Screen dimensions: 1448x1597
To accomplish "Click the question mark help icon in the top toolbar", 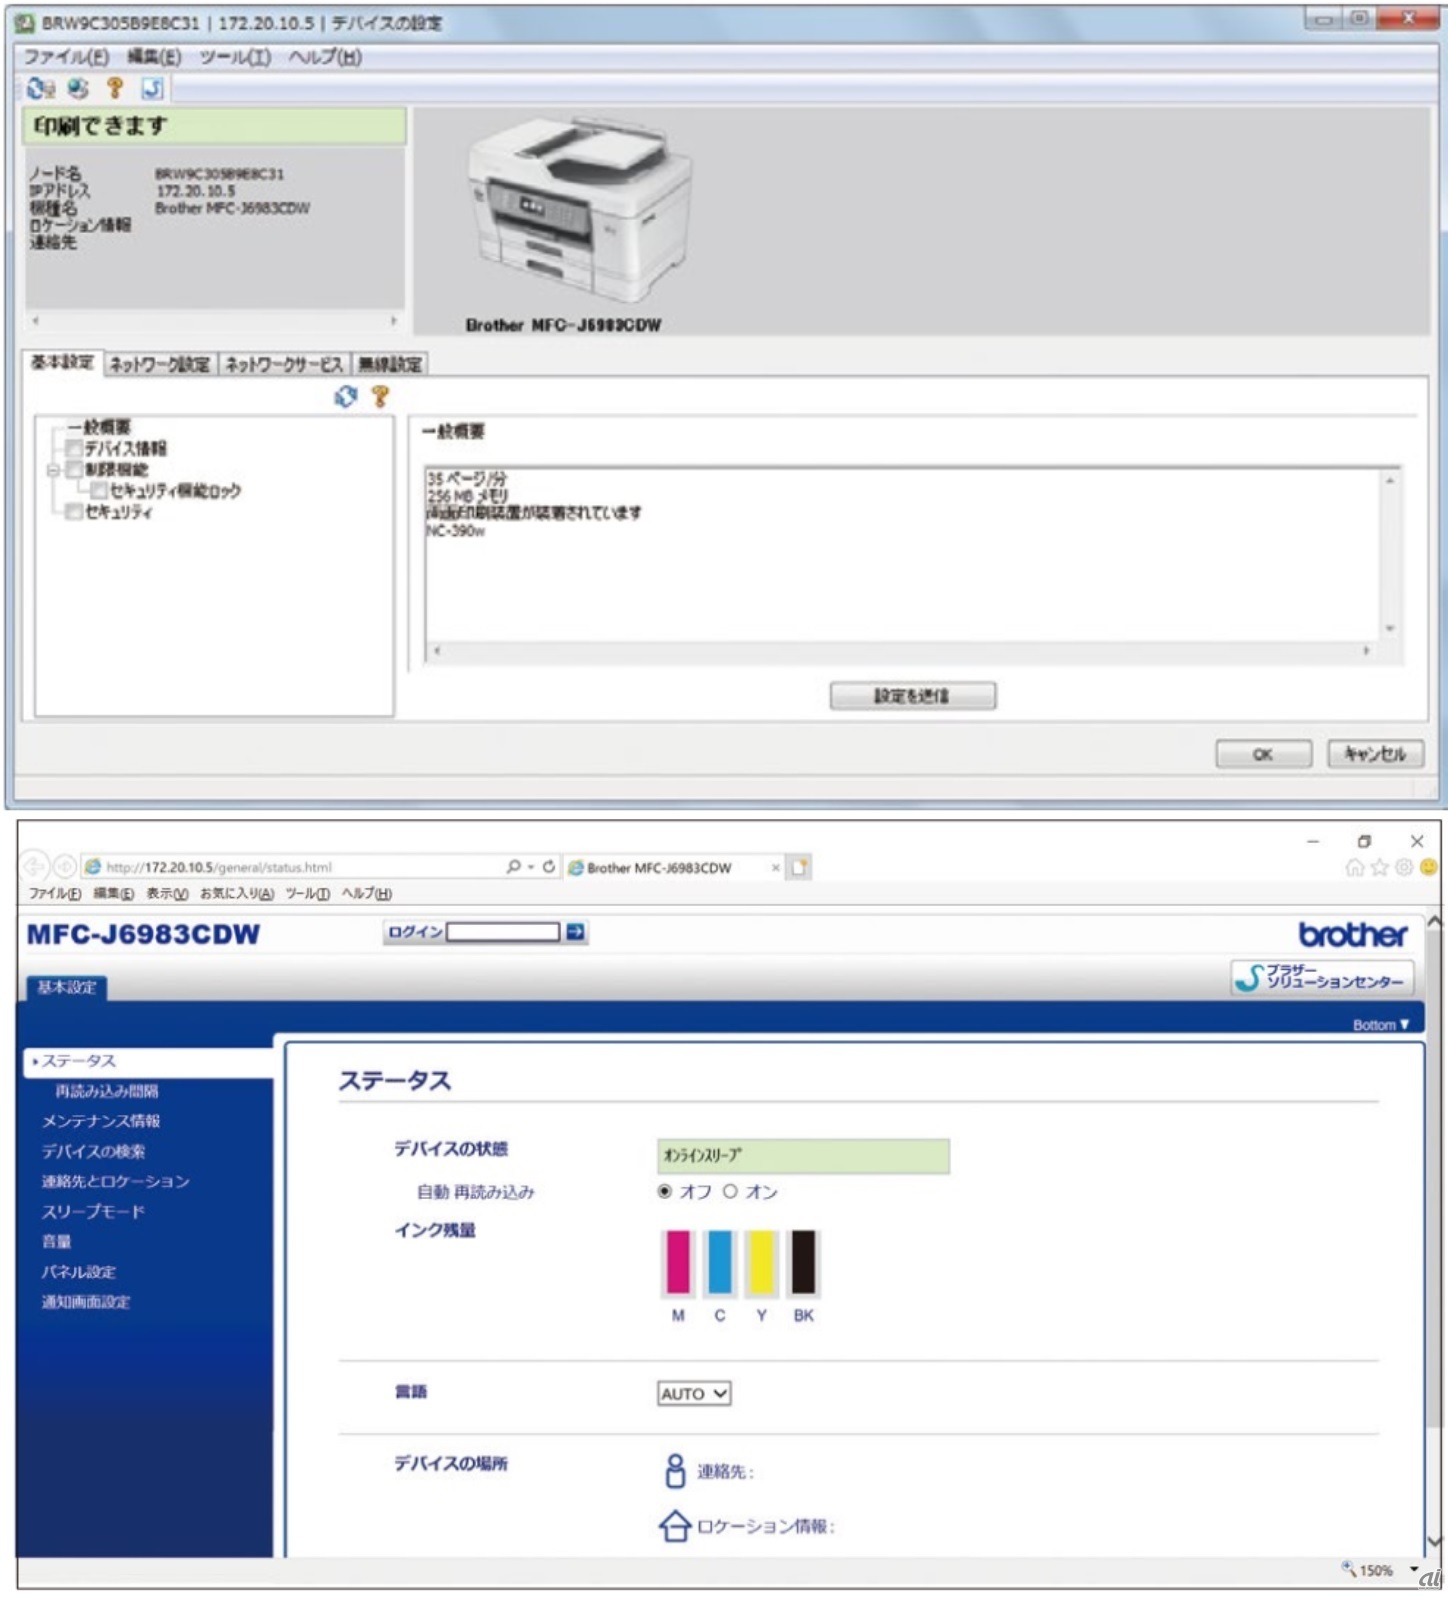I will pyautogui.click(x=115, y=89).
